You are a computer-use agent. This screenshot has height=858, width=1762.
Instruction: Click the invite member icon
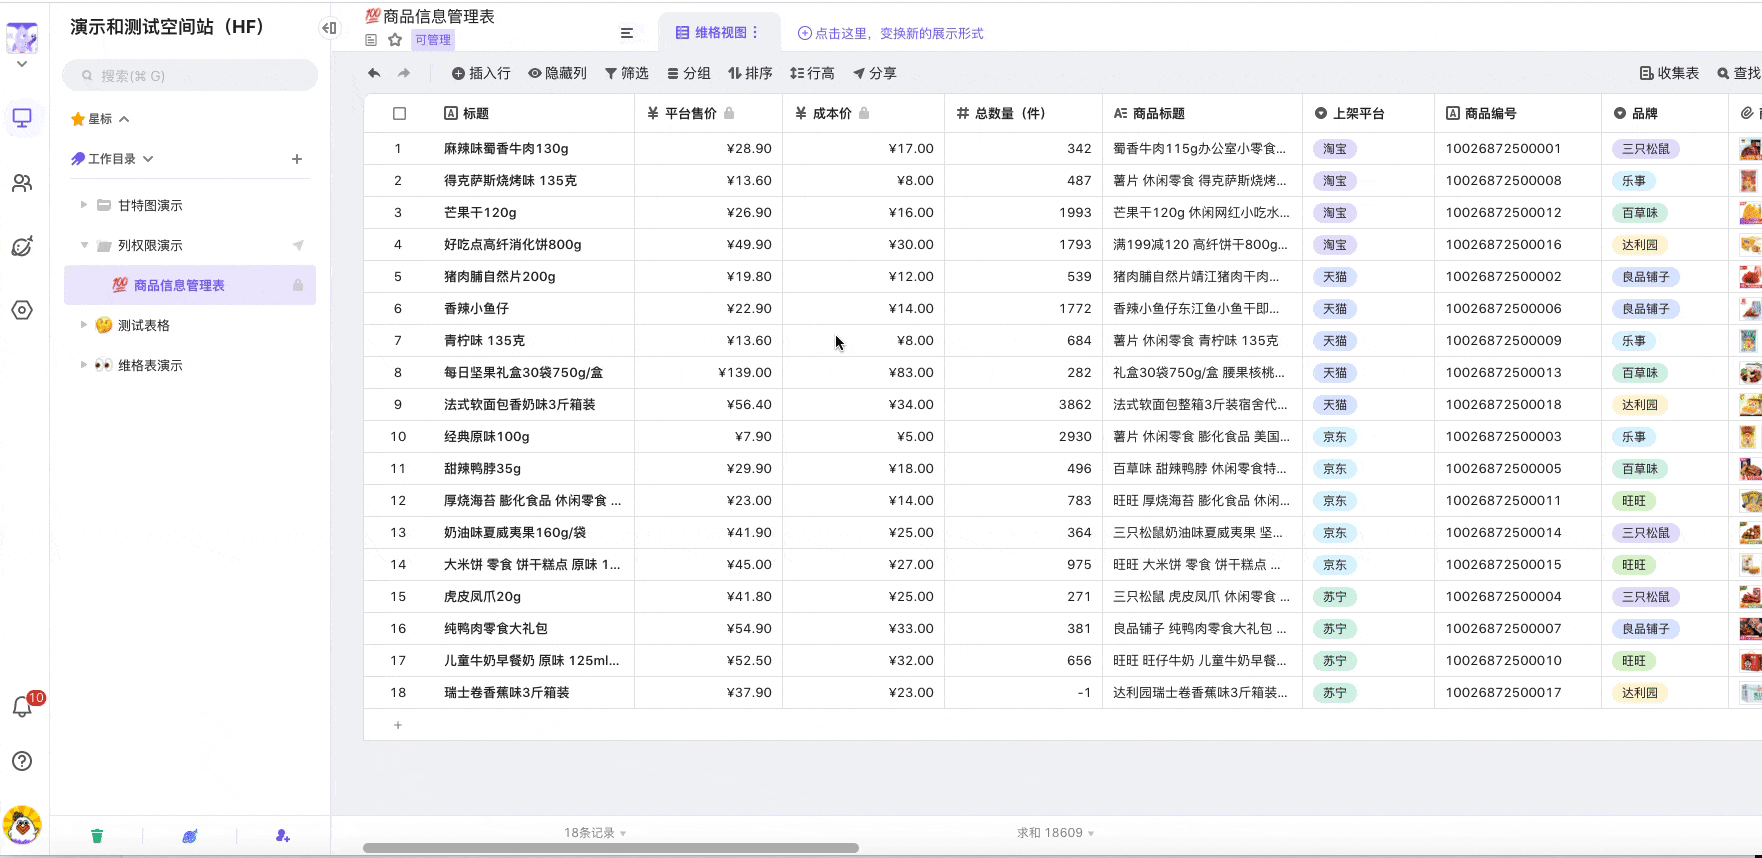click(283, 836)
